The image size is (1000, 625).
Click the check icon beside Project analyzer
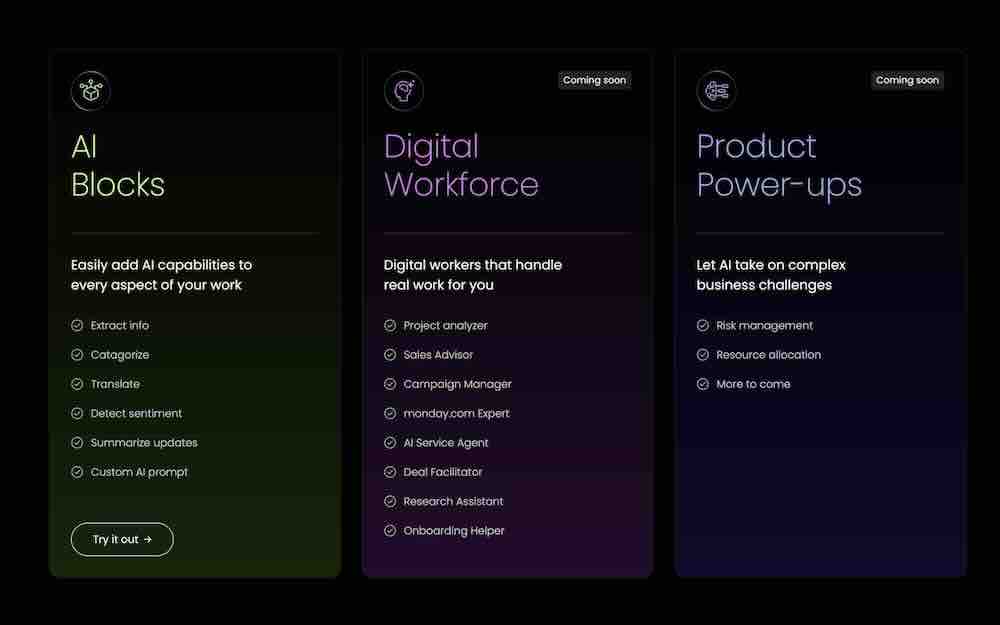pyautogui.click(x=390, y=325)
